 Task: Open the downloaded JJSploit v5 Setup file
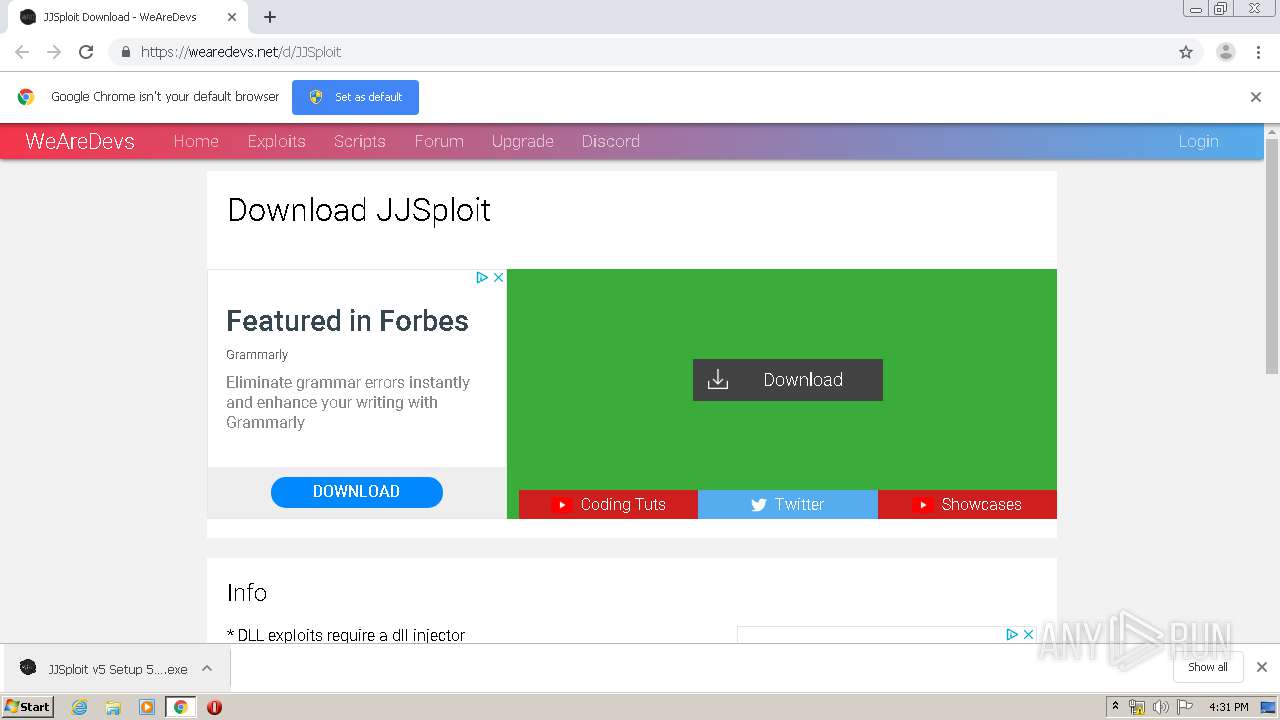[104, 669]
